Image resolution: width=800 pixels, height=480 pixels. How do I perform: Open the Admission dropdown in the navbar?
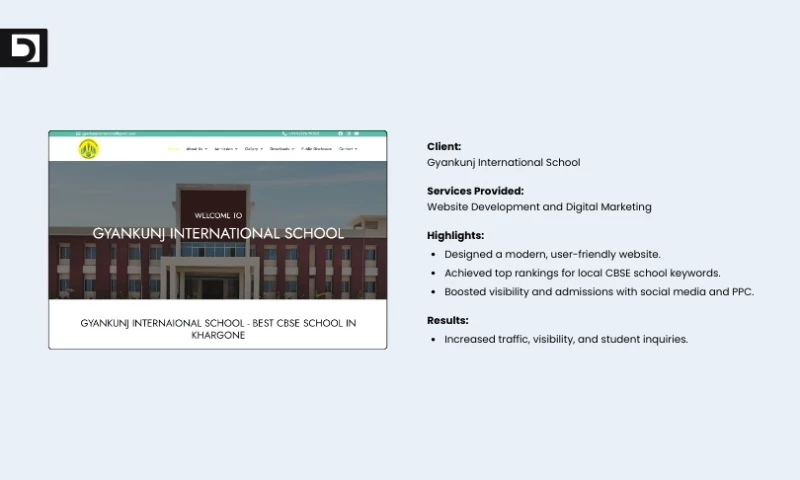click(225, 149)
